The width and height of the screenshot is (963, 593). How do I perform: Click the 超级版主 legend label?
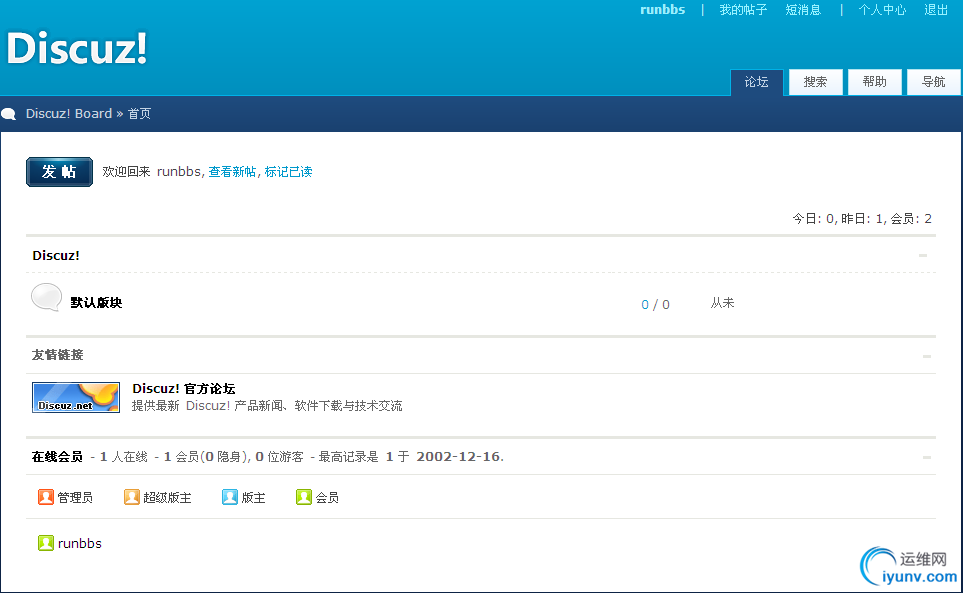click(167, 497)
